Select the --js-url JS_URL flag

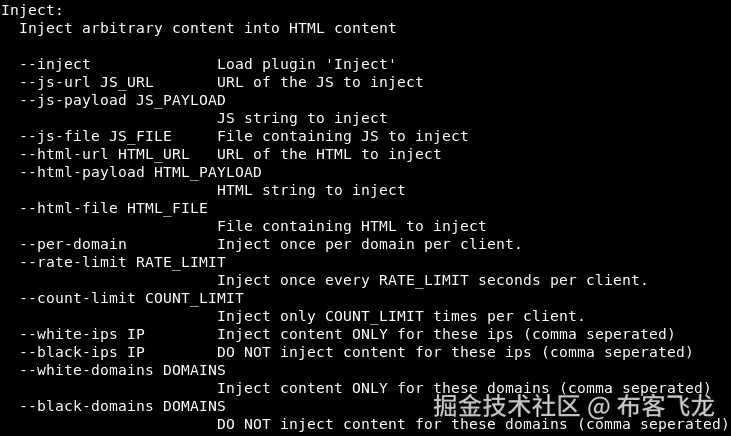86,82
